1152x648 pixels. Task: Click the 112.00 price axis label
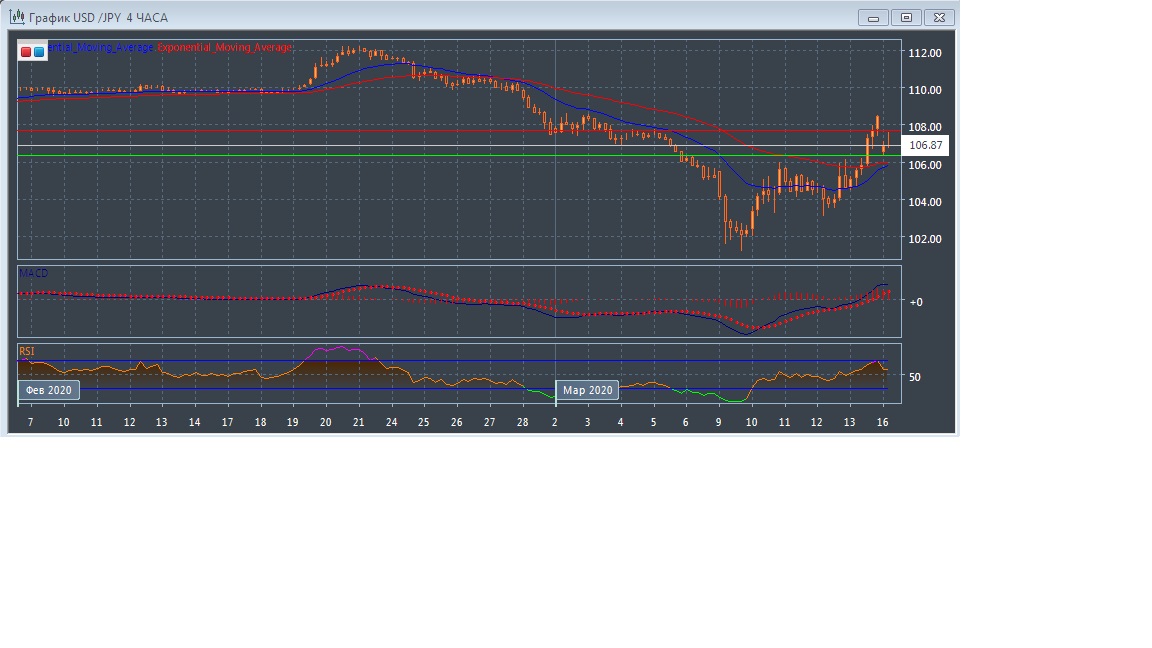(x=924, y=53)
